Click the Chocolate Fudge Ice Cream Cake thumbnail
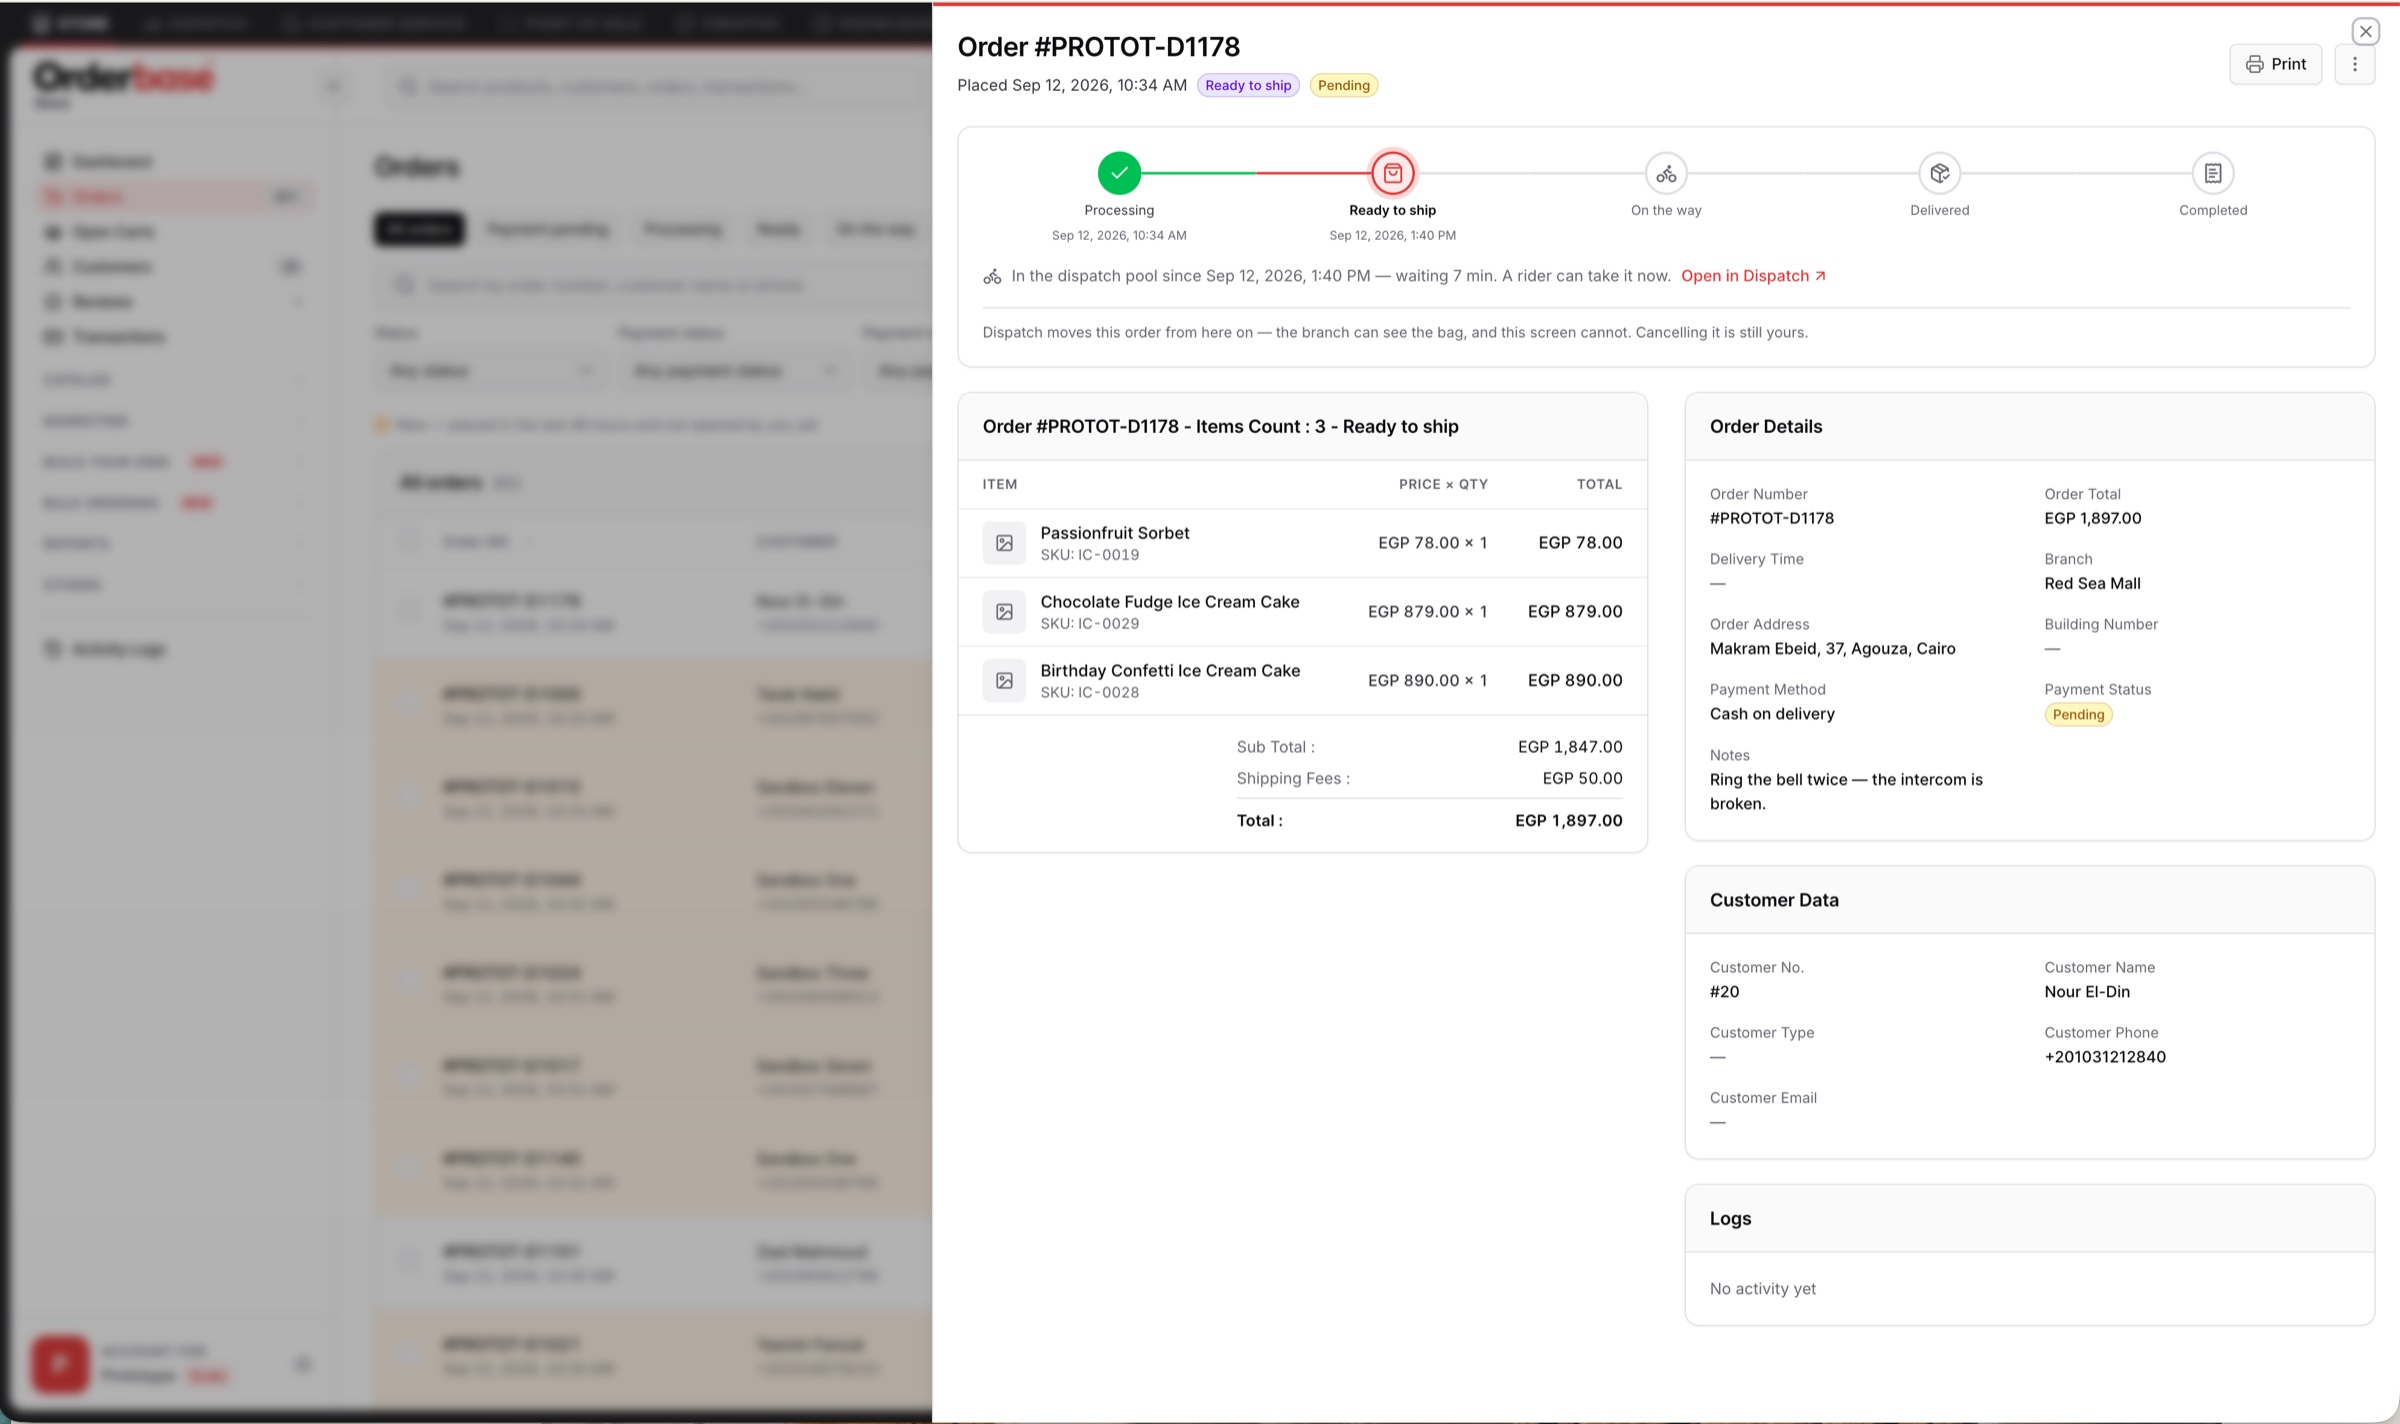This screenshot has width=2400, height=1424. tap(1004, 612)
